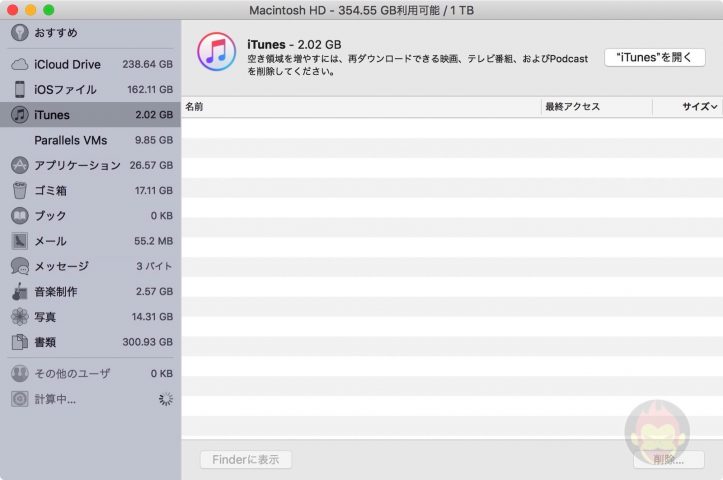
Task: Click the iCloud Drive cloud icon
Action: tap(19, 65)
